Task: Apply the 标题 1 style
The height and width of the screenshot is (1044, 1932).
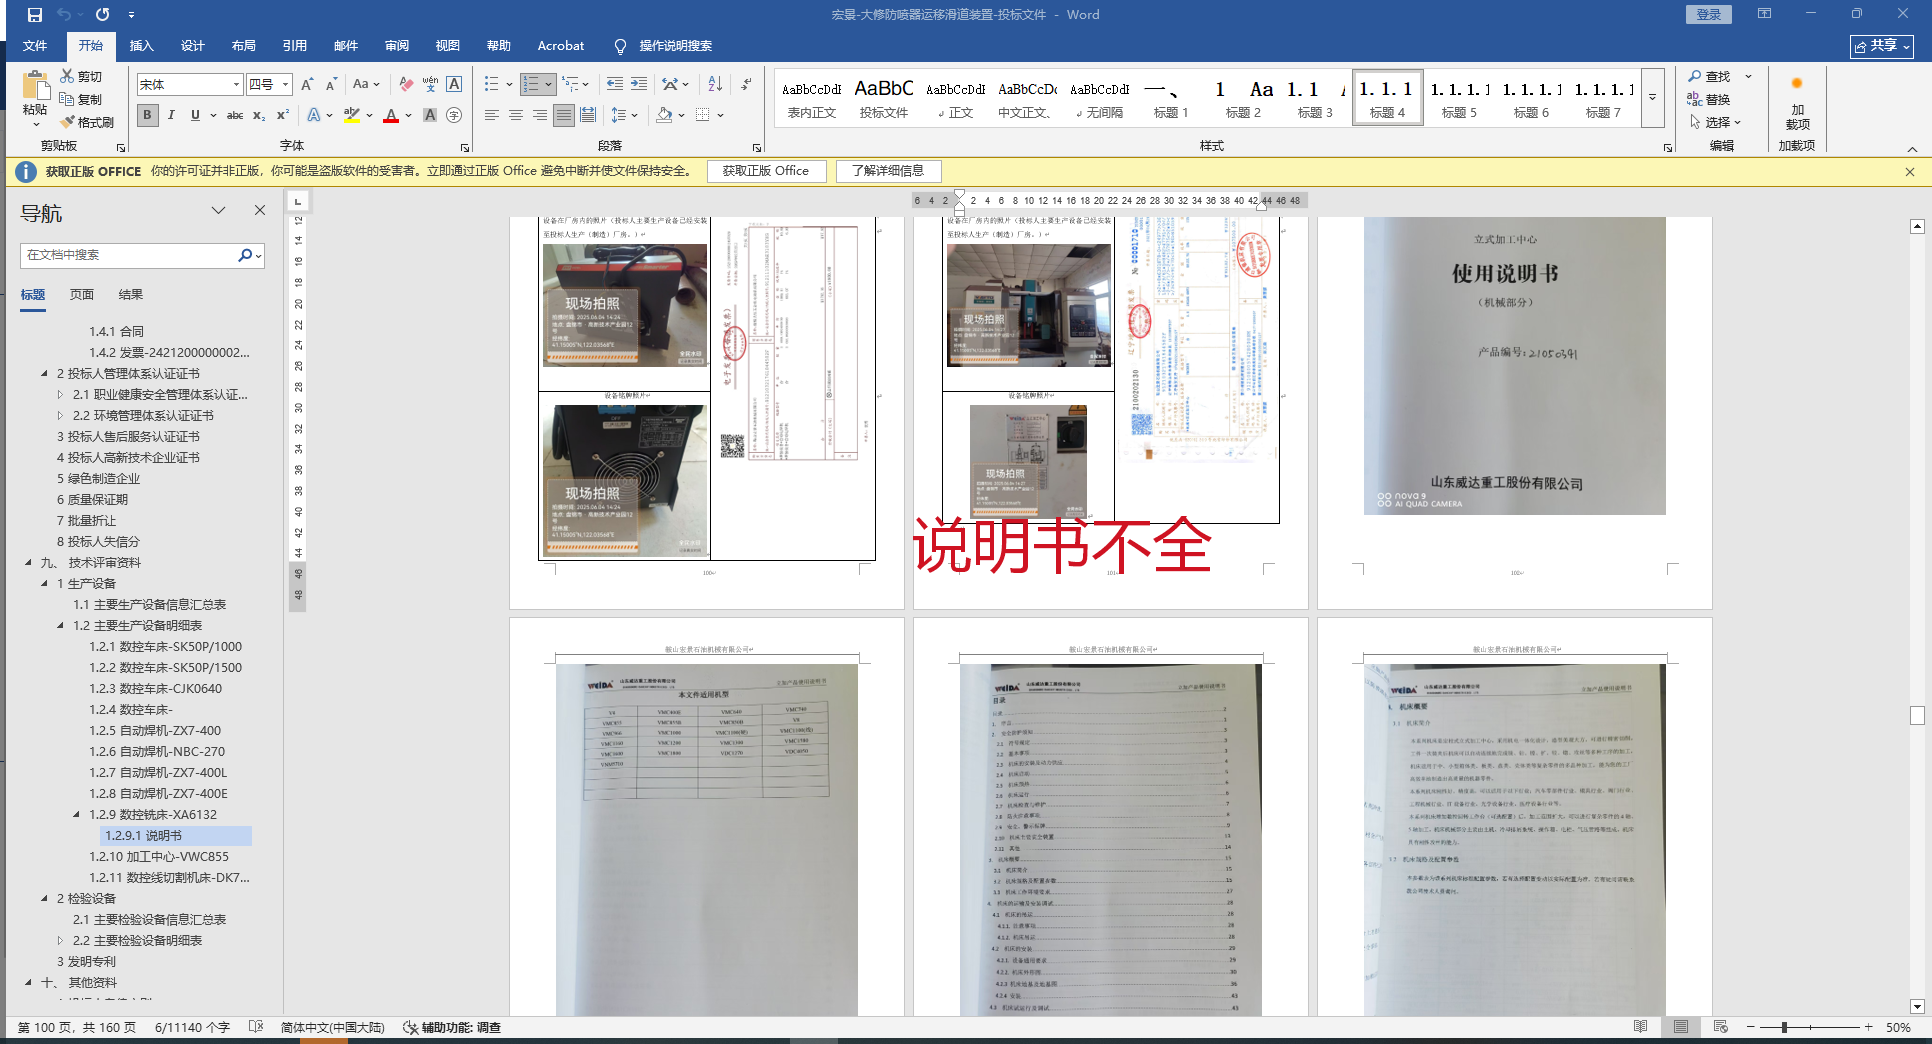Action: tap(1171, 99)
